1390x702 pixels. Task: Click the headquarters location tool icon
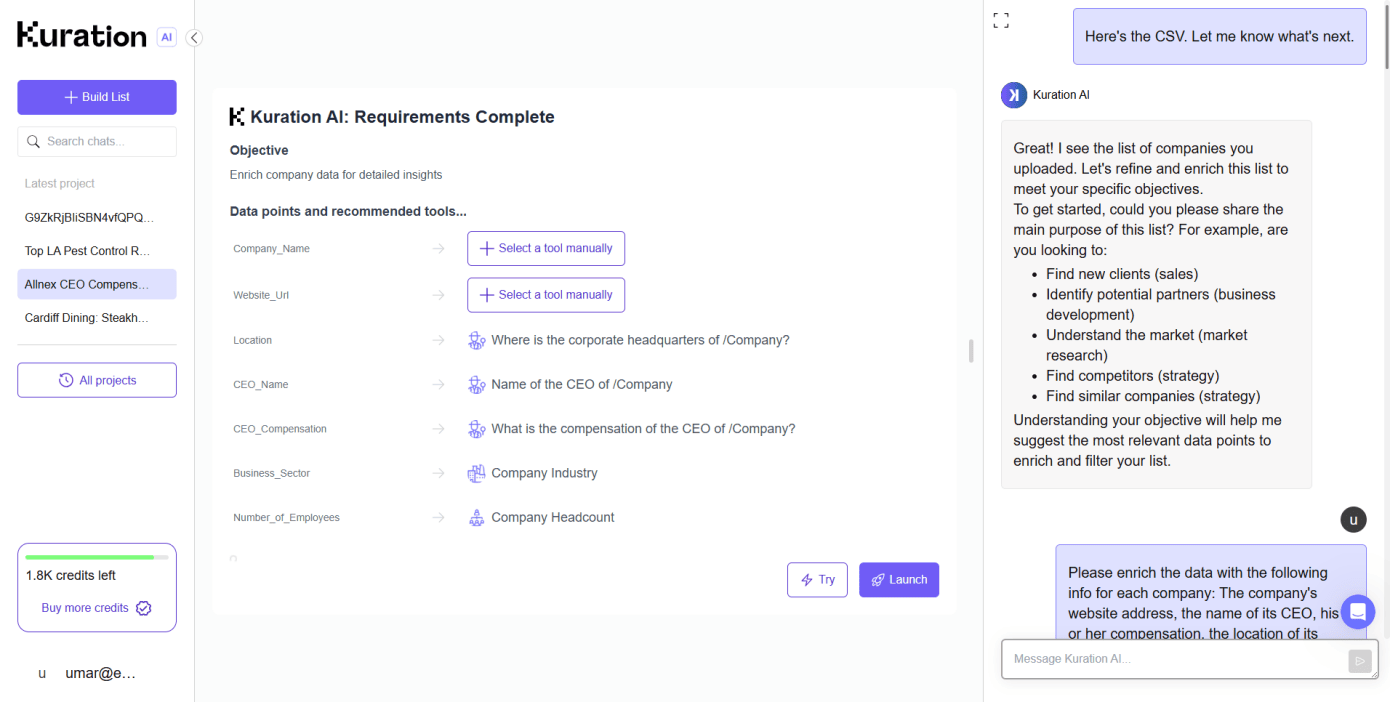click(477, 340)
